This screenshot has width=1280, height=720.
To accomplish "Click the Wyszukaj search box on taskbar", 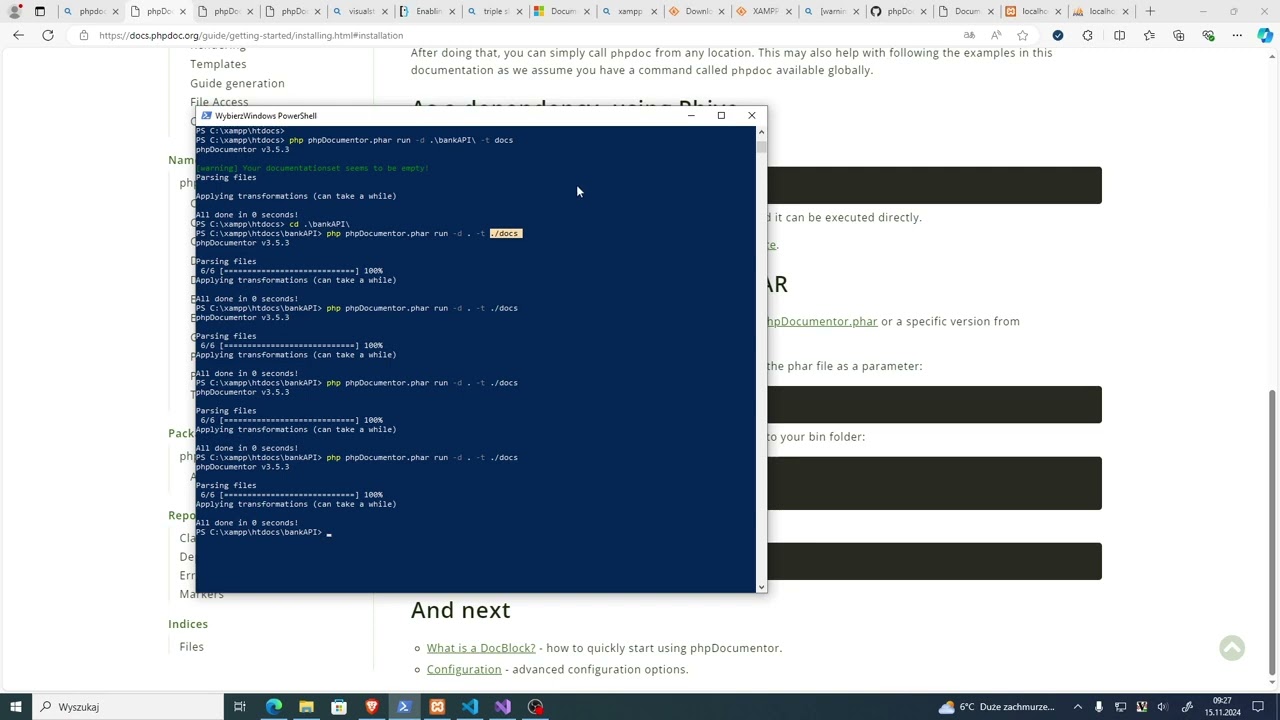I will point(128,707).
